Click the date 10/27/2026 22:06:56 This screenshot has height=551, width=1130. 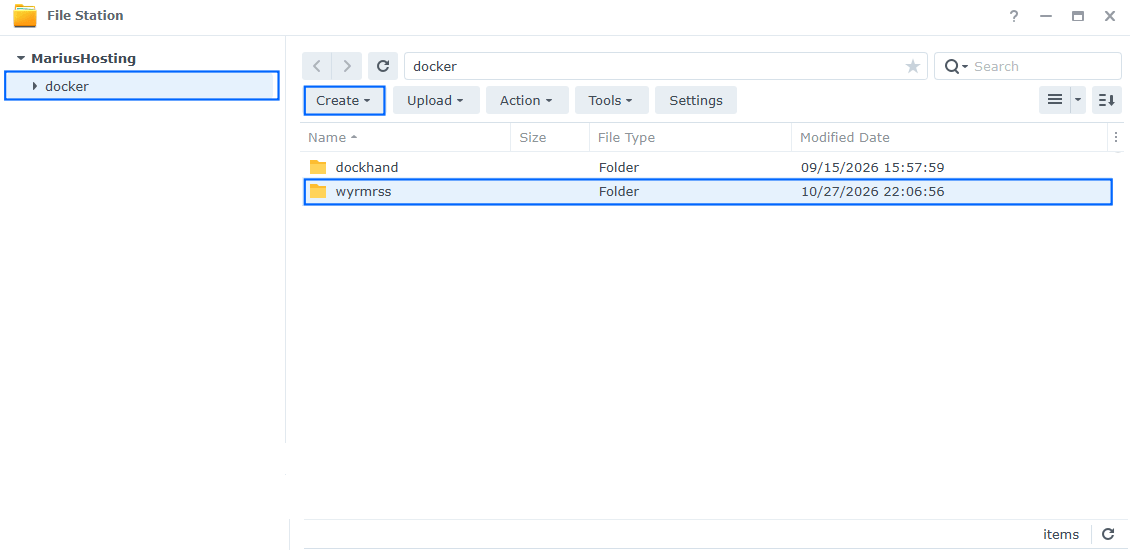pos(873,192)
